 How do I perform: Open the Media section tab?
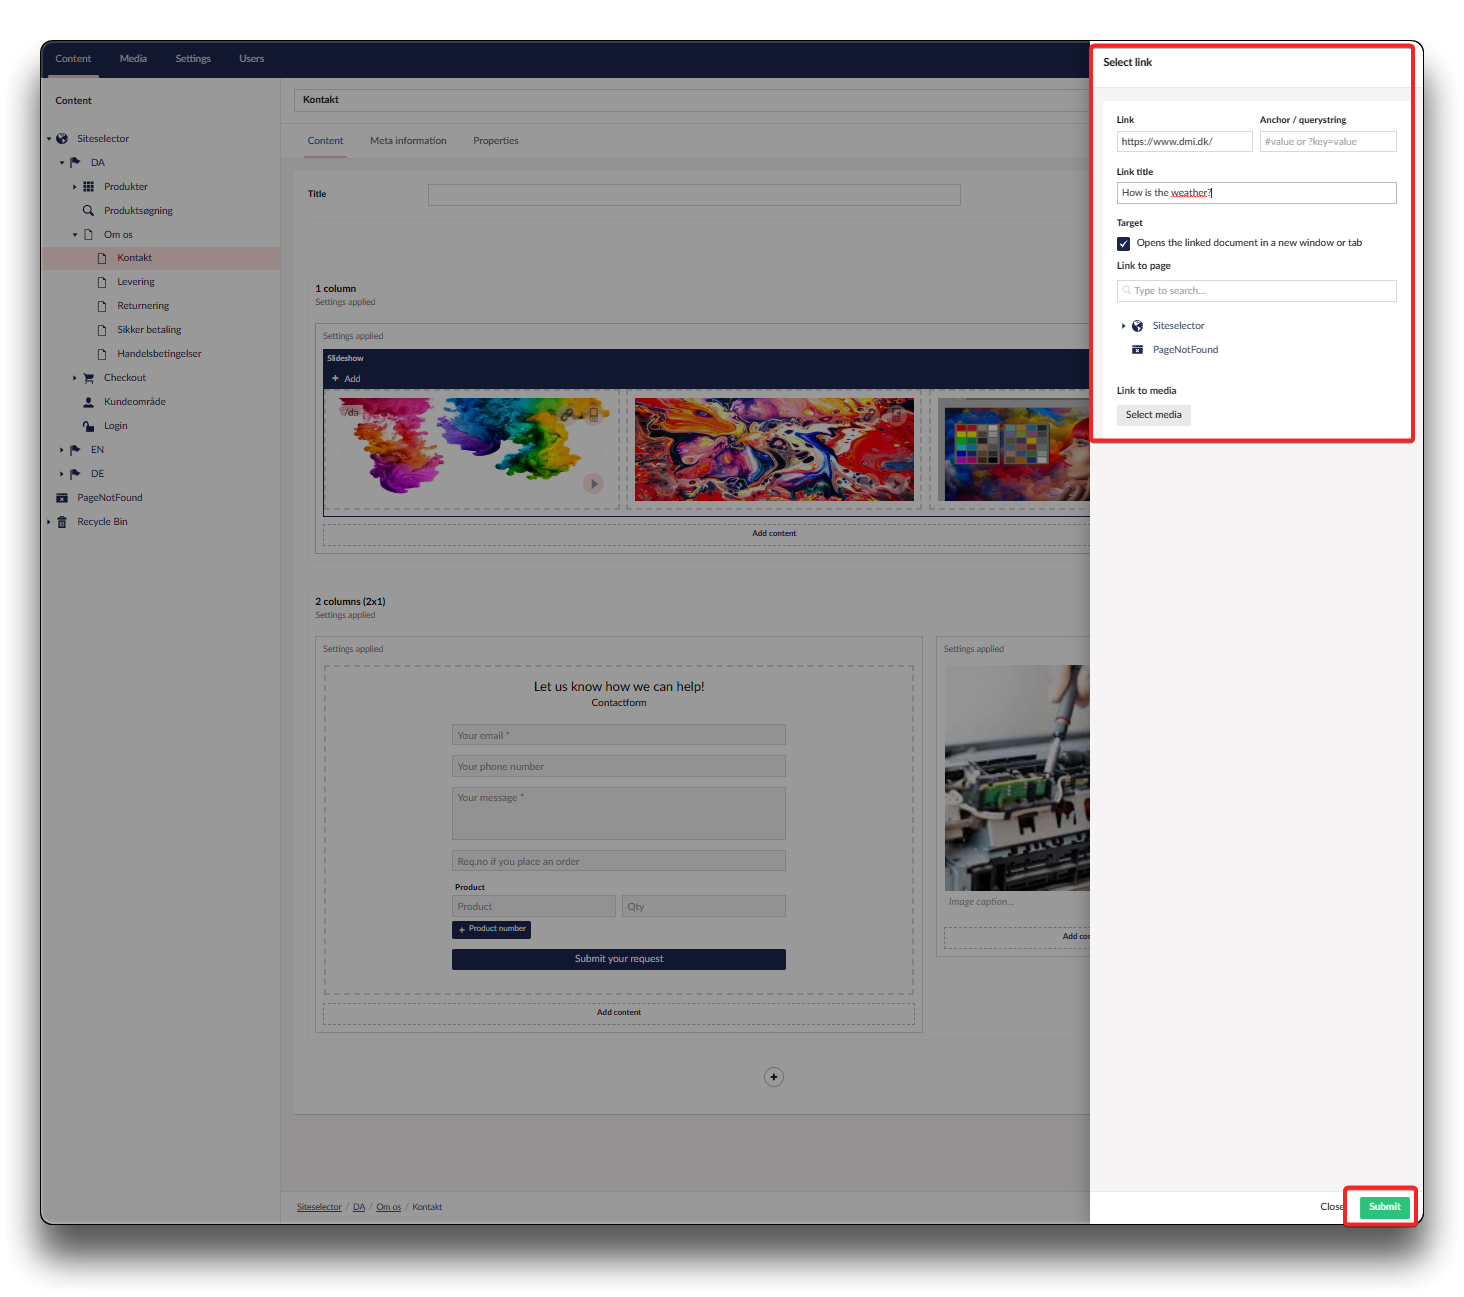click(x=133, y=59)
